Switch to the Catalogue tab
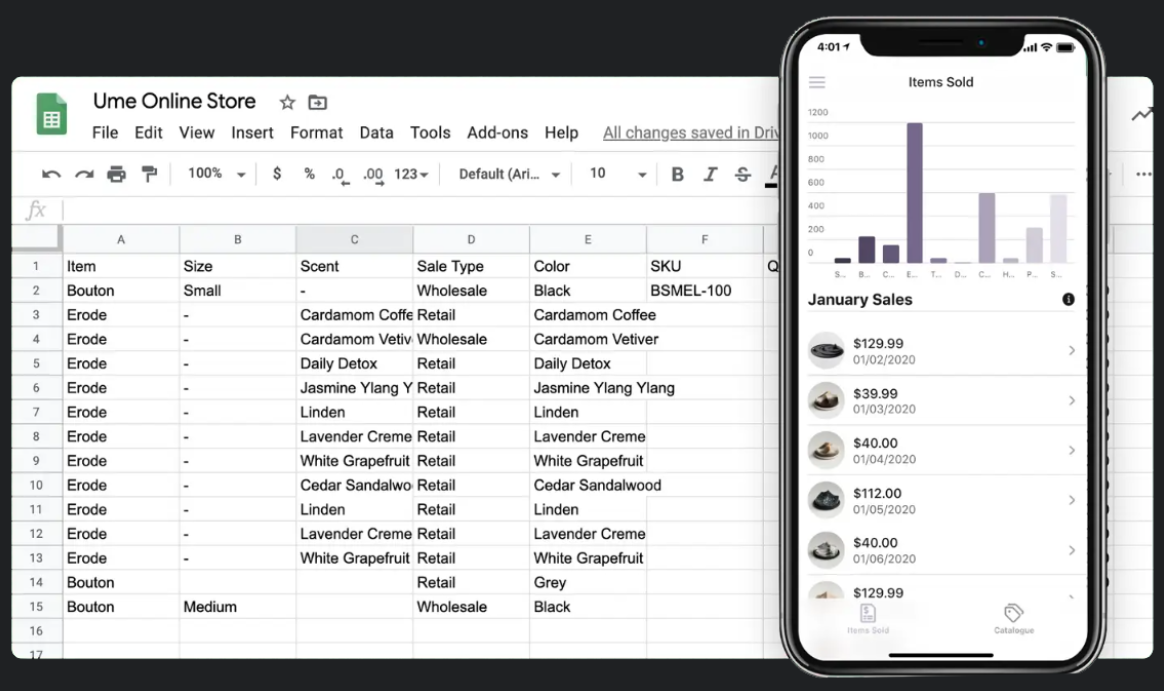Image resolution: width=1164 pixels, height=691 pixels. click(1013, 618)
